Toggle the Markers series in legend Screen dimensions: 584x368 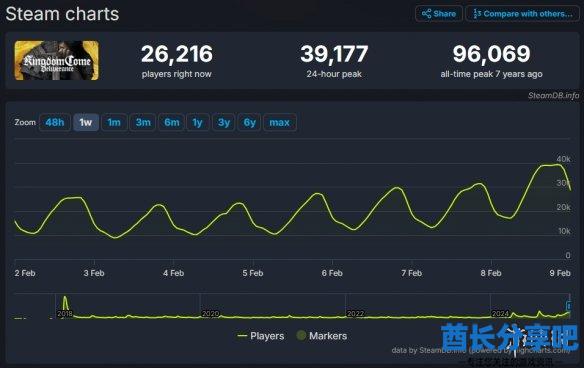322,336
